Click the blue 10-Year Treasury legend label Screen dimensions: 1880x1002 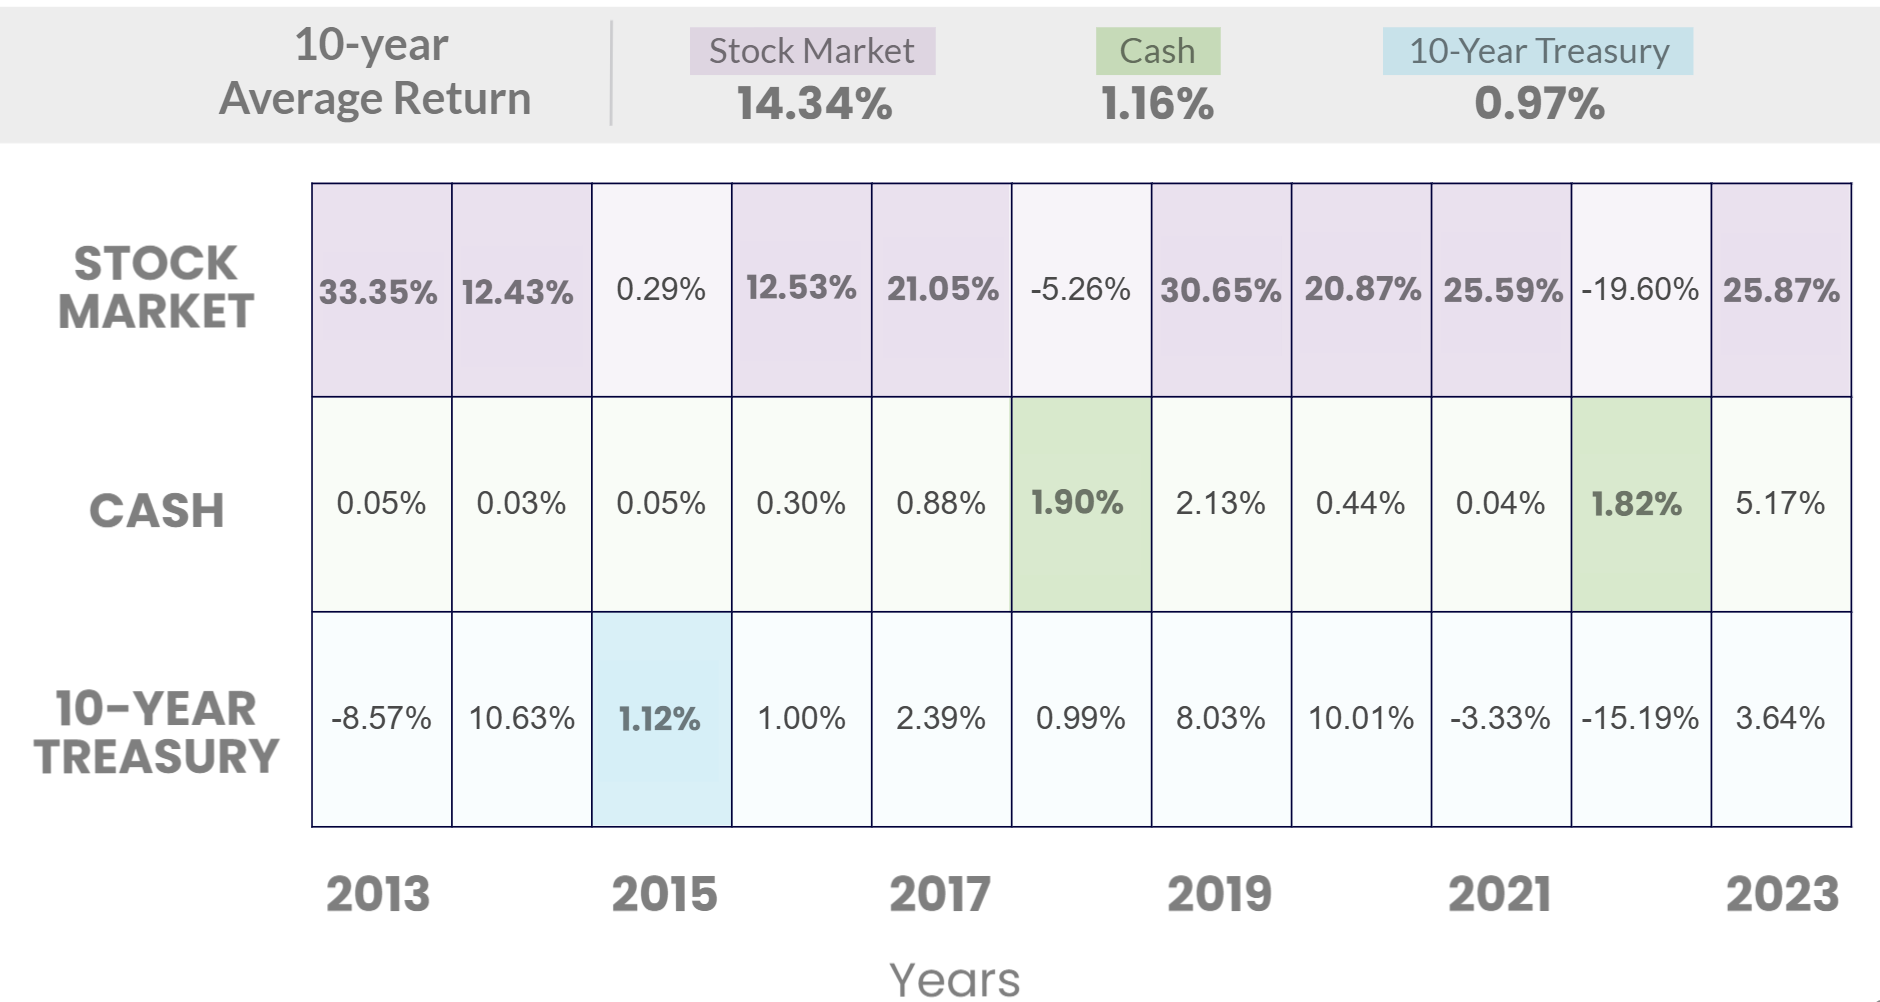click(x=1538, y=51)
